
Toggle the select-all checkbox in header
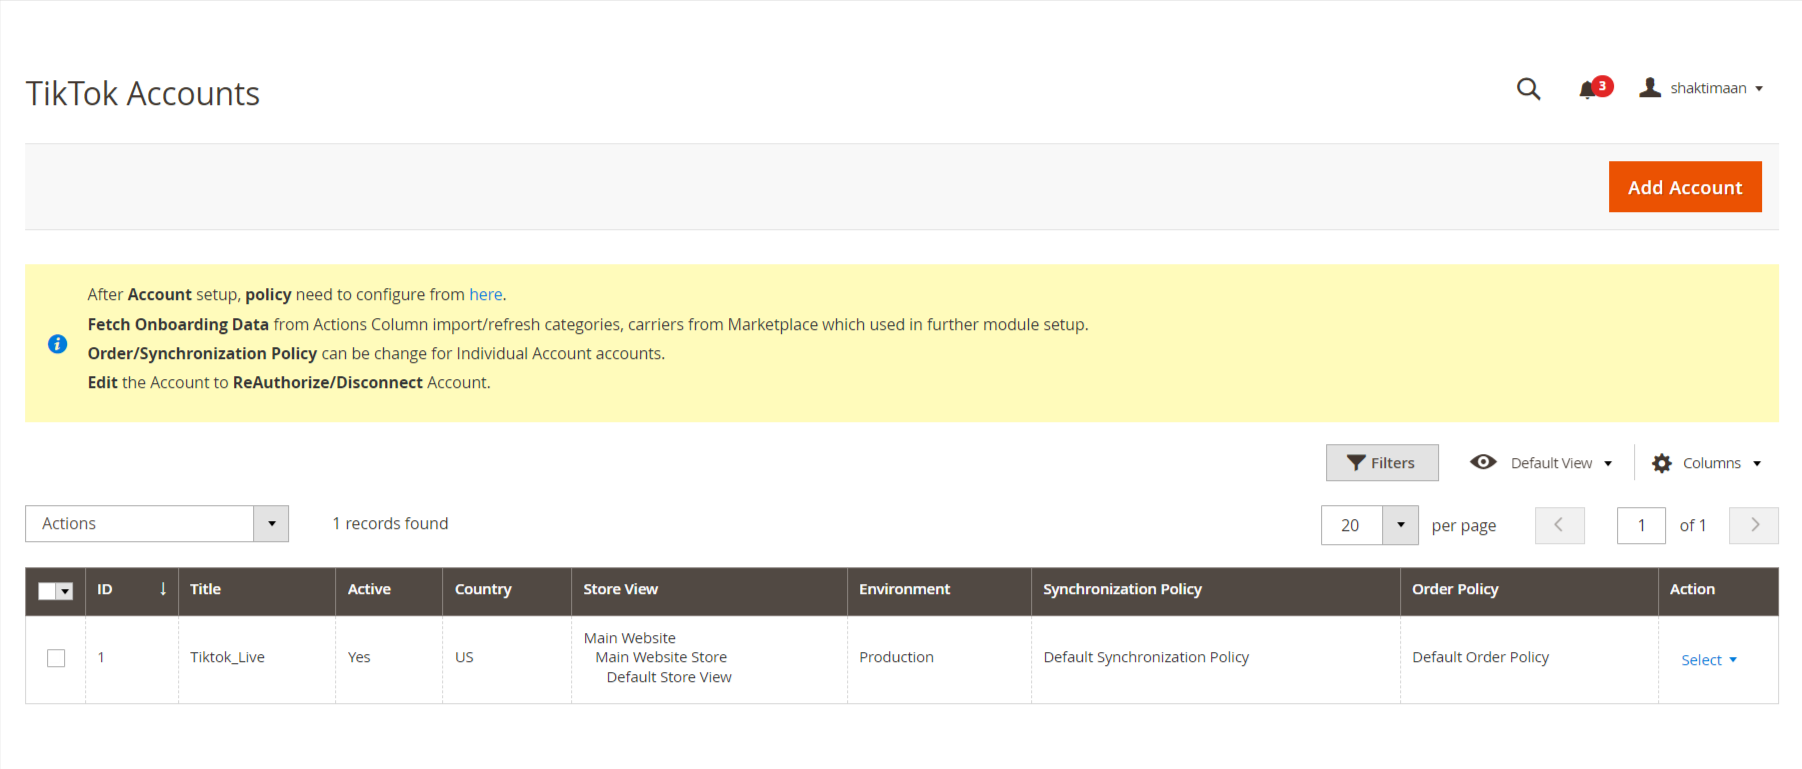coord(48,591)
